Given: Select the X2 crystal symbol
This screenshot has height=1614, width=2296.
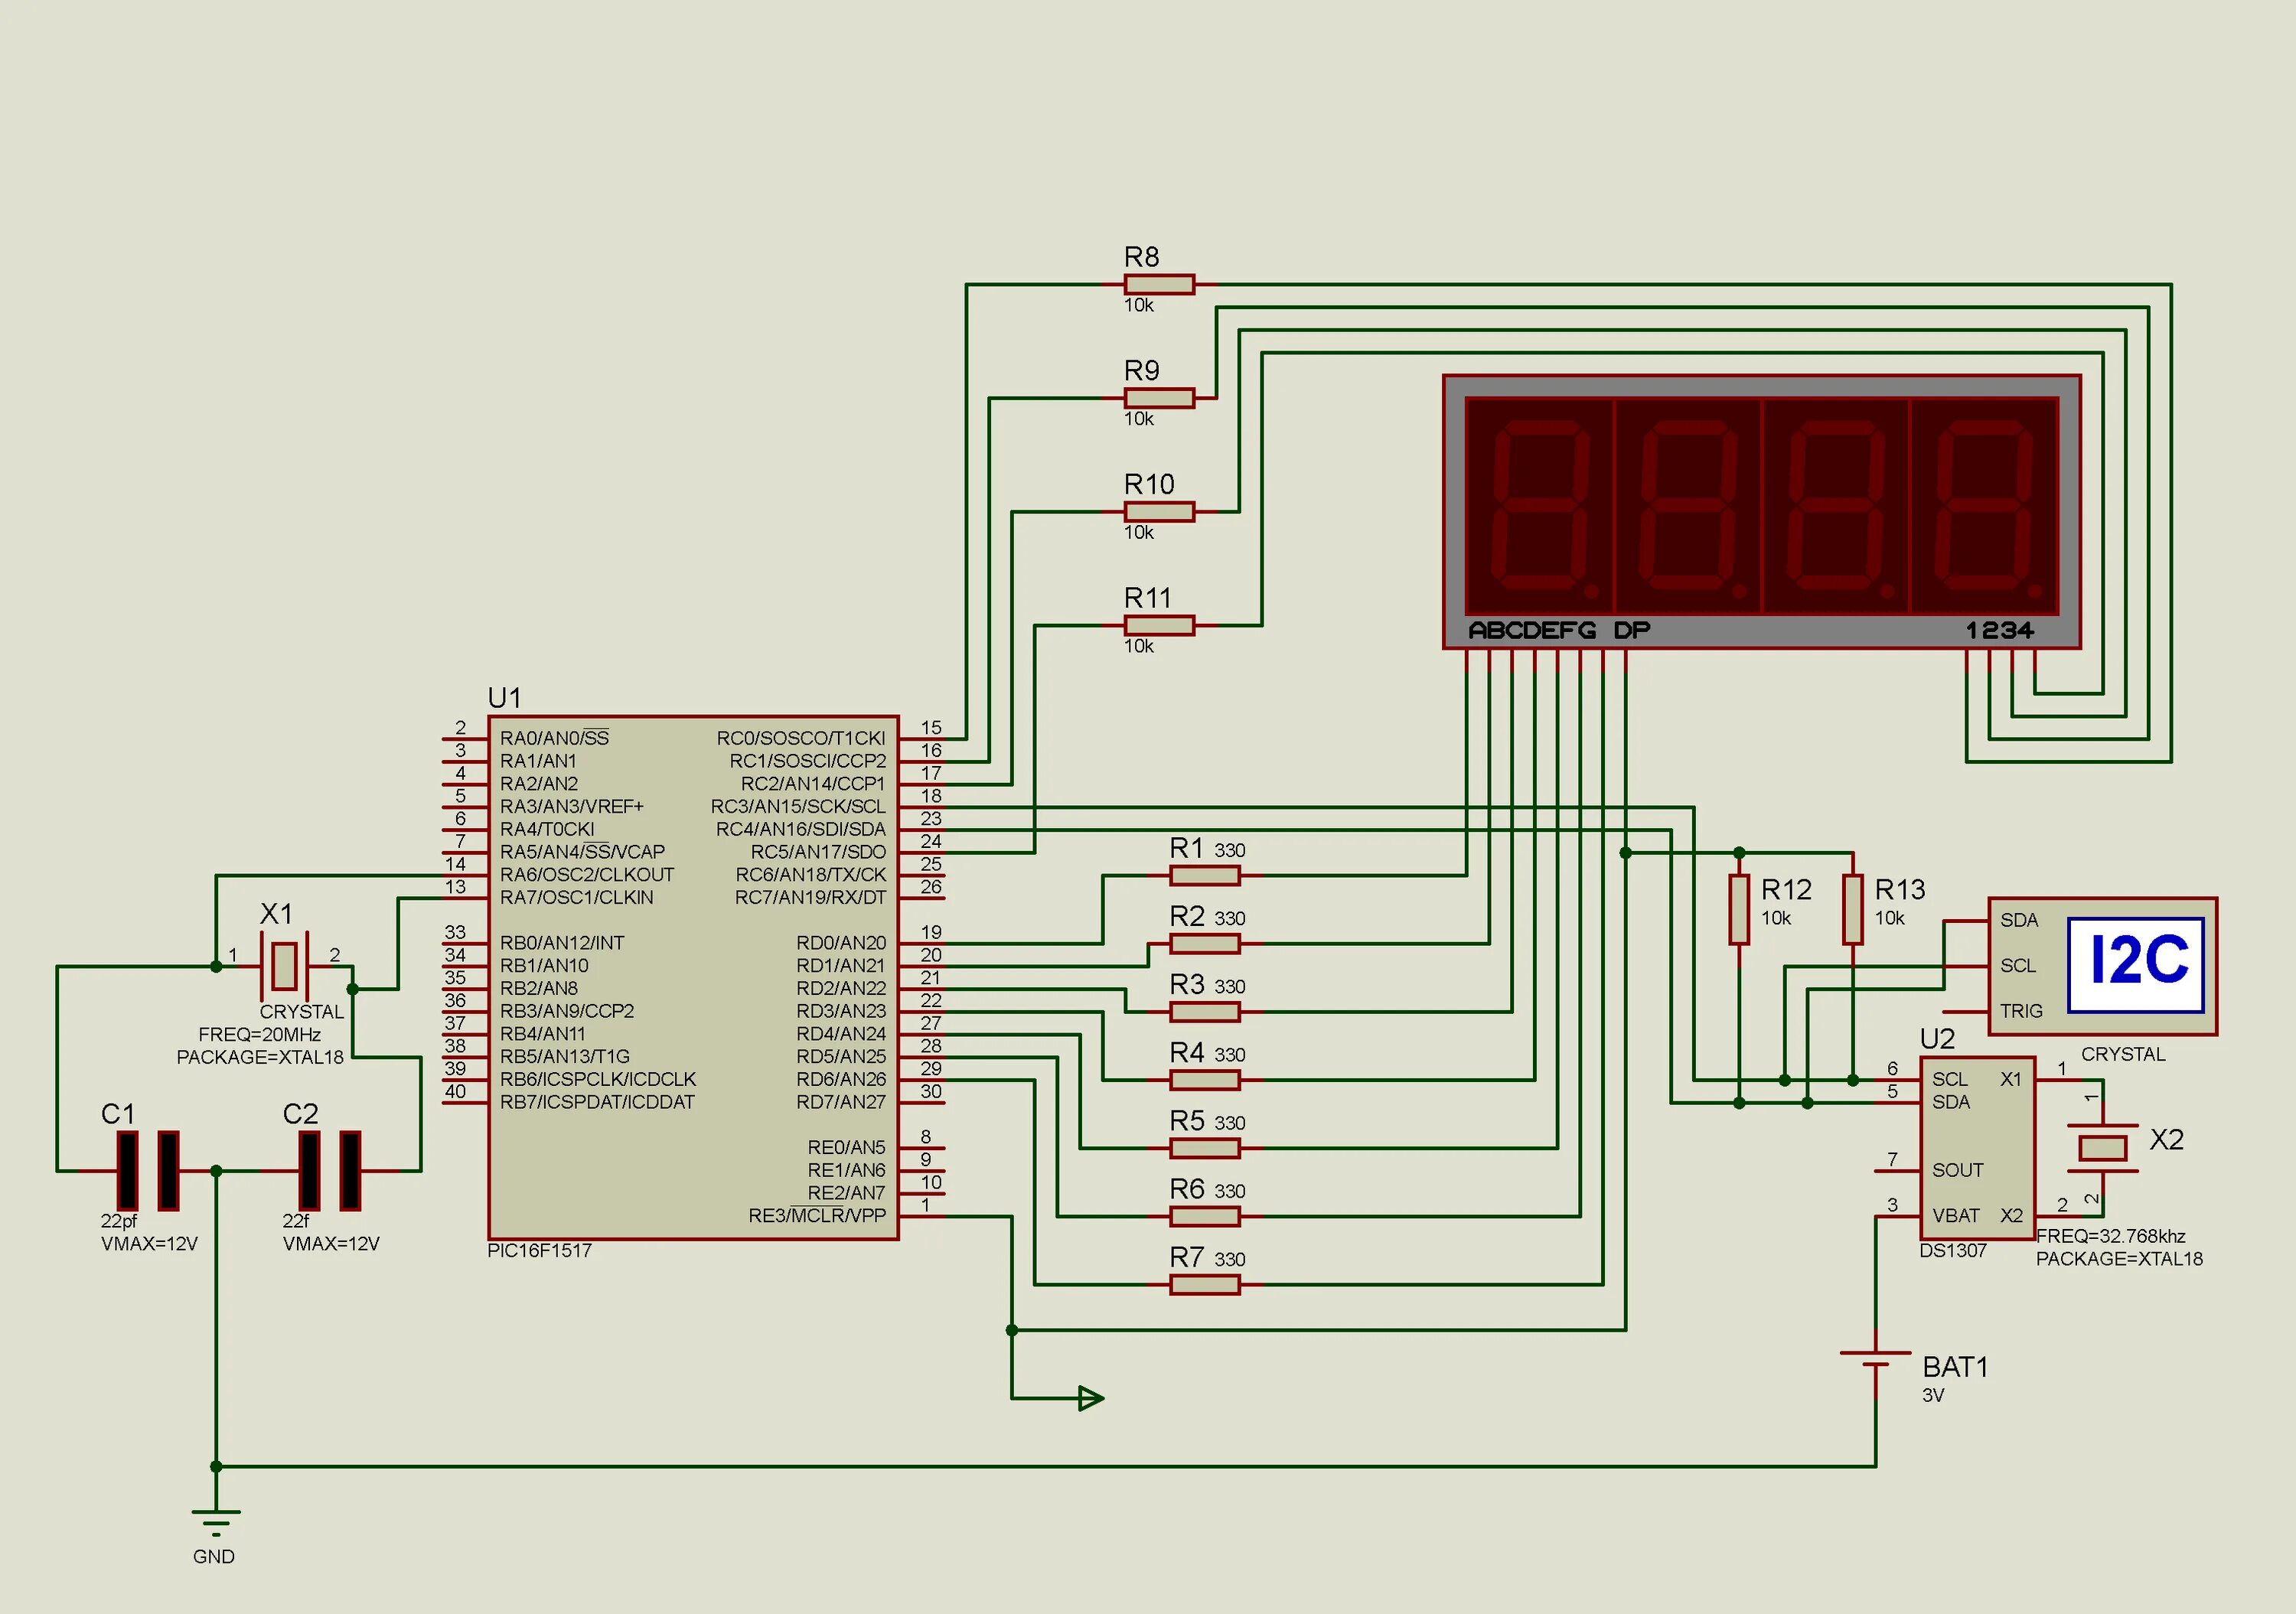Looking at the screenshot, I should (x=2102, y=1148).
